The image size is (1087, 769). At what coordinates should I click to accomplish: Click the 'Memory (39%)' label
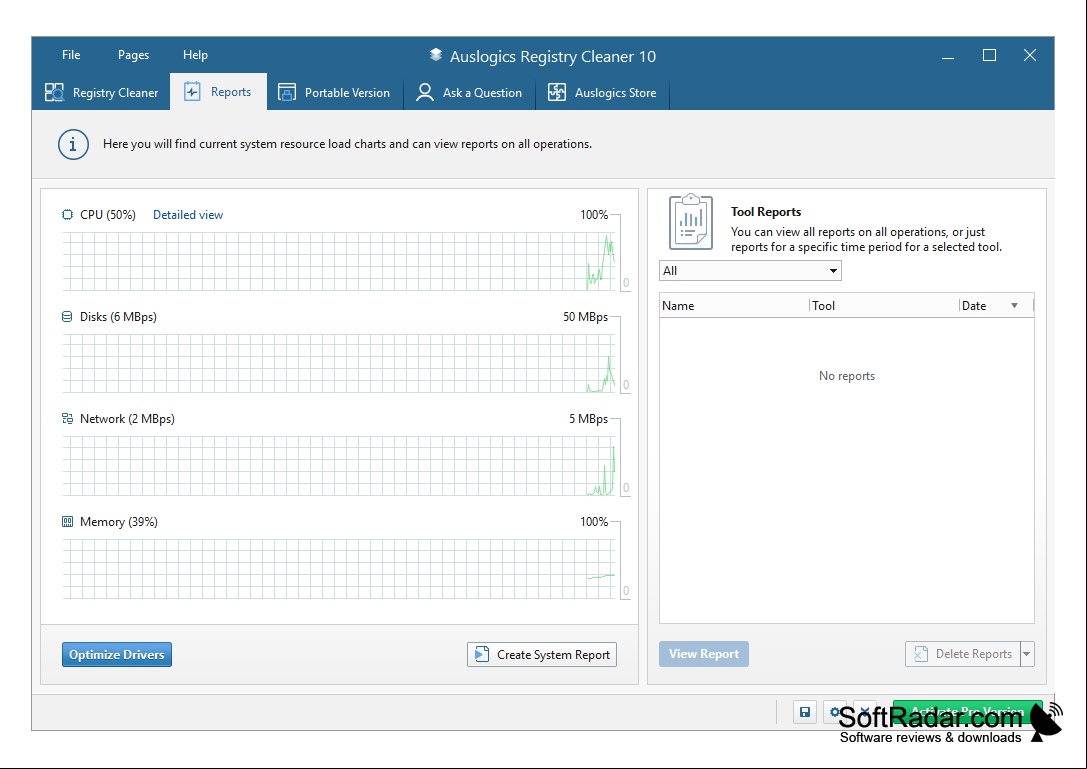click(x=119, y=521)
